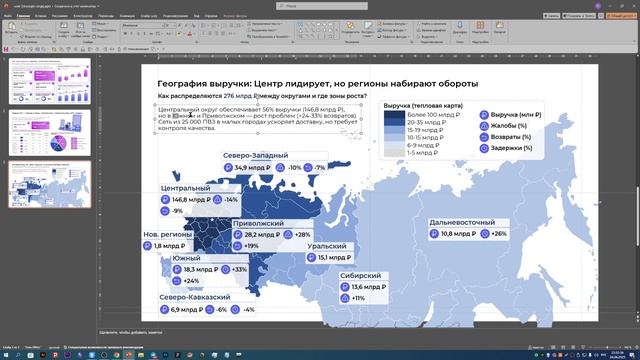This screenshot has height=360, width=640.
Task: Switch to Slide Sorter view in the status bar
Action: [x=563, y=347]
